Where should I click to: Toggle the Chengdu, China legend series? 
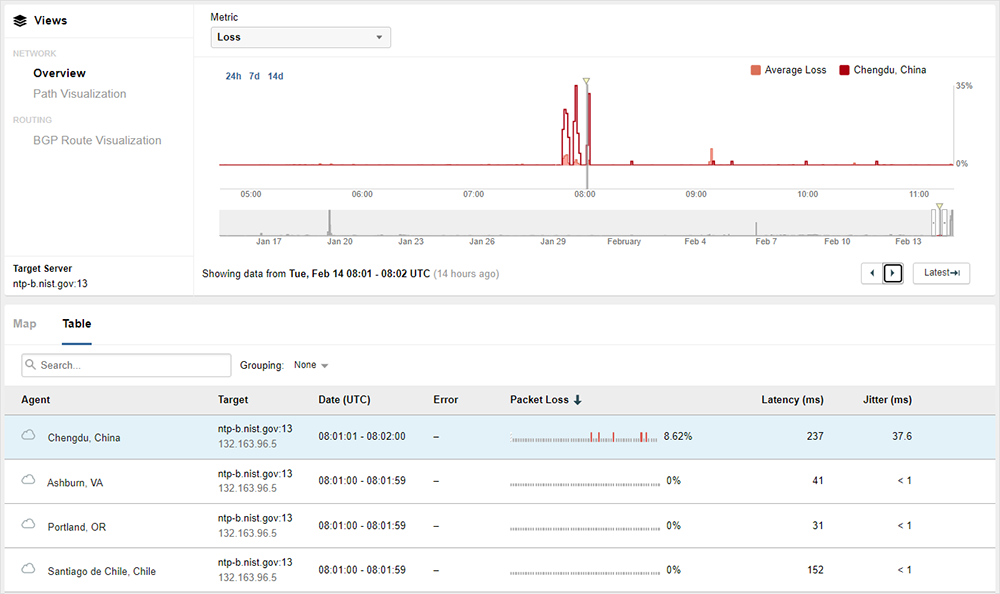point(882,70)
